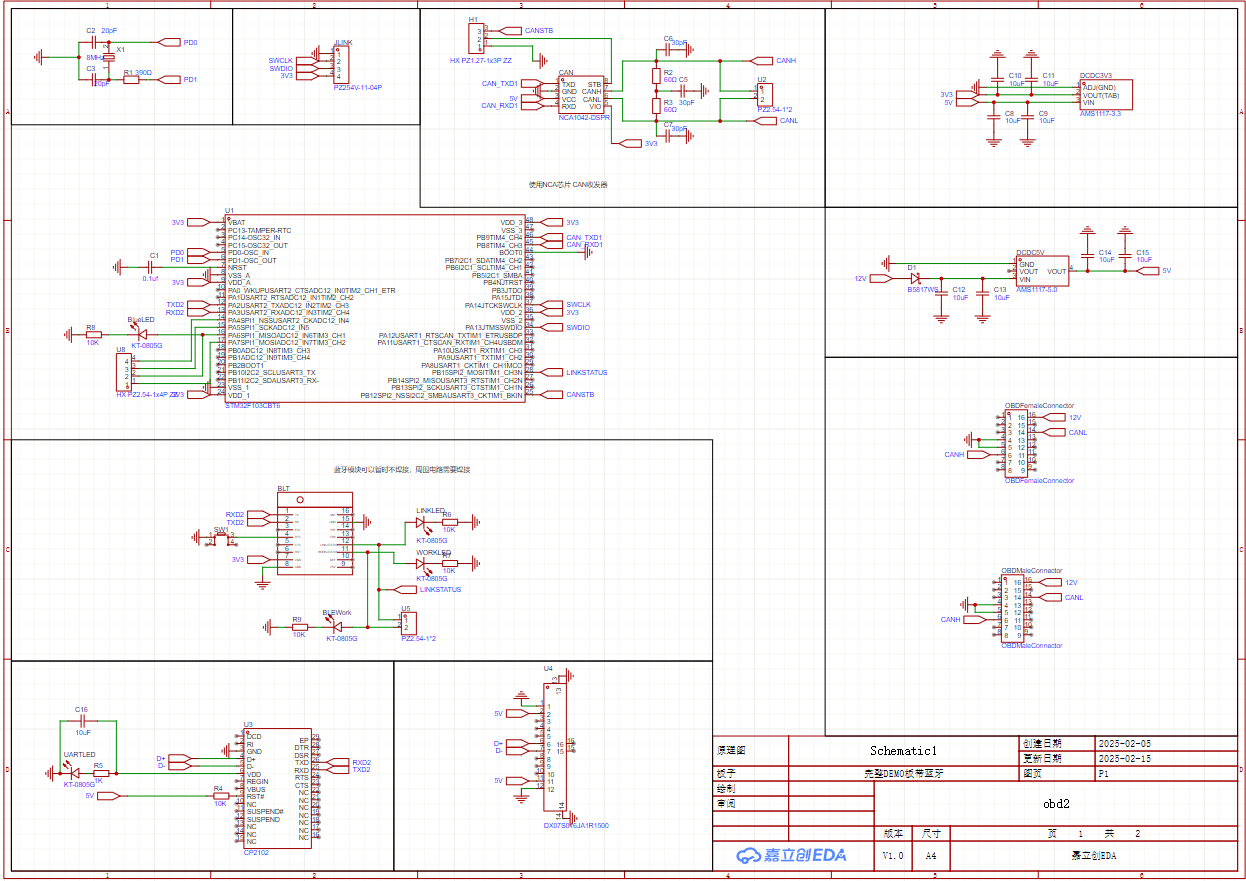
Task: Click the 嘉立创EDA logo in title block
Action: click(x=790, y=855)
